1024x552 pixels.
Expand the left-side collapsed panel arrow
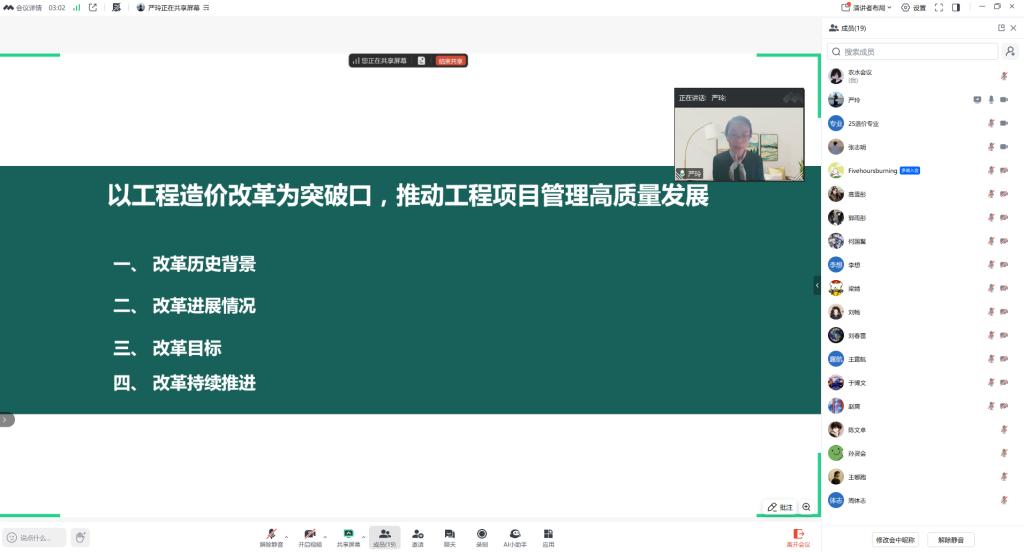(x=6, y=420)
